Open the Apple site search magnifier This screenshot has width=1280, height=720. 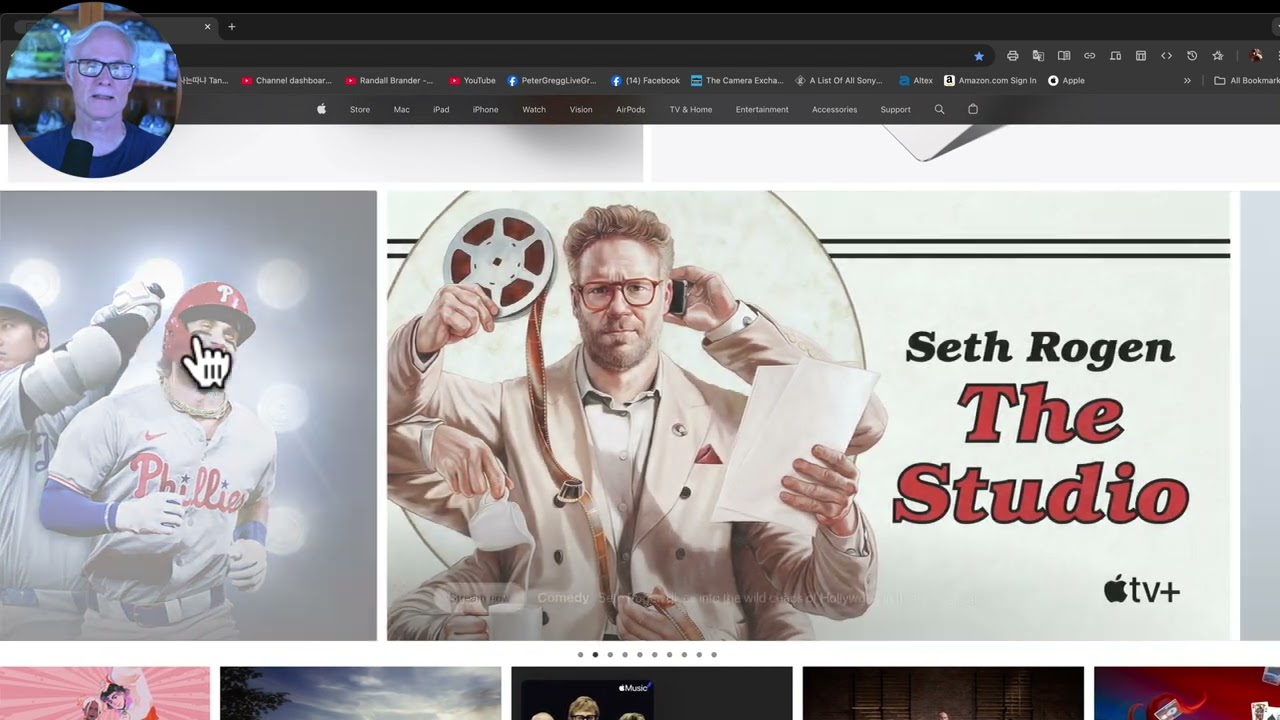pos(939,109)
